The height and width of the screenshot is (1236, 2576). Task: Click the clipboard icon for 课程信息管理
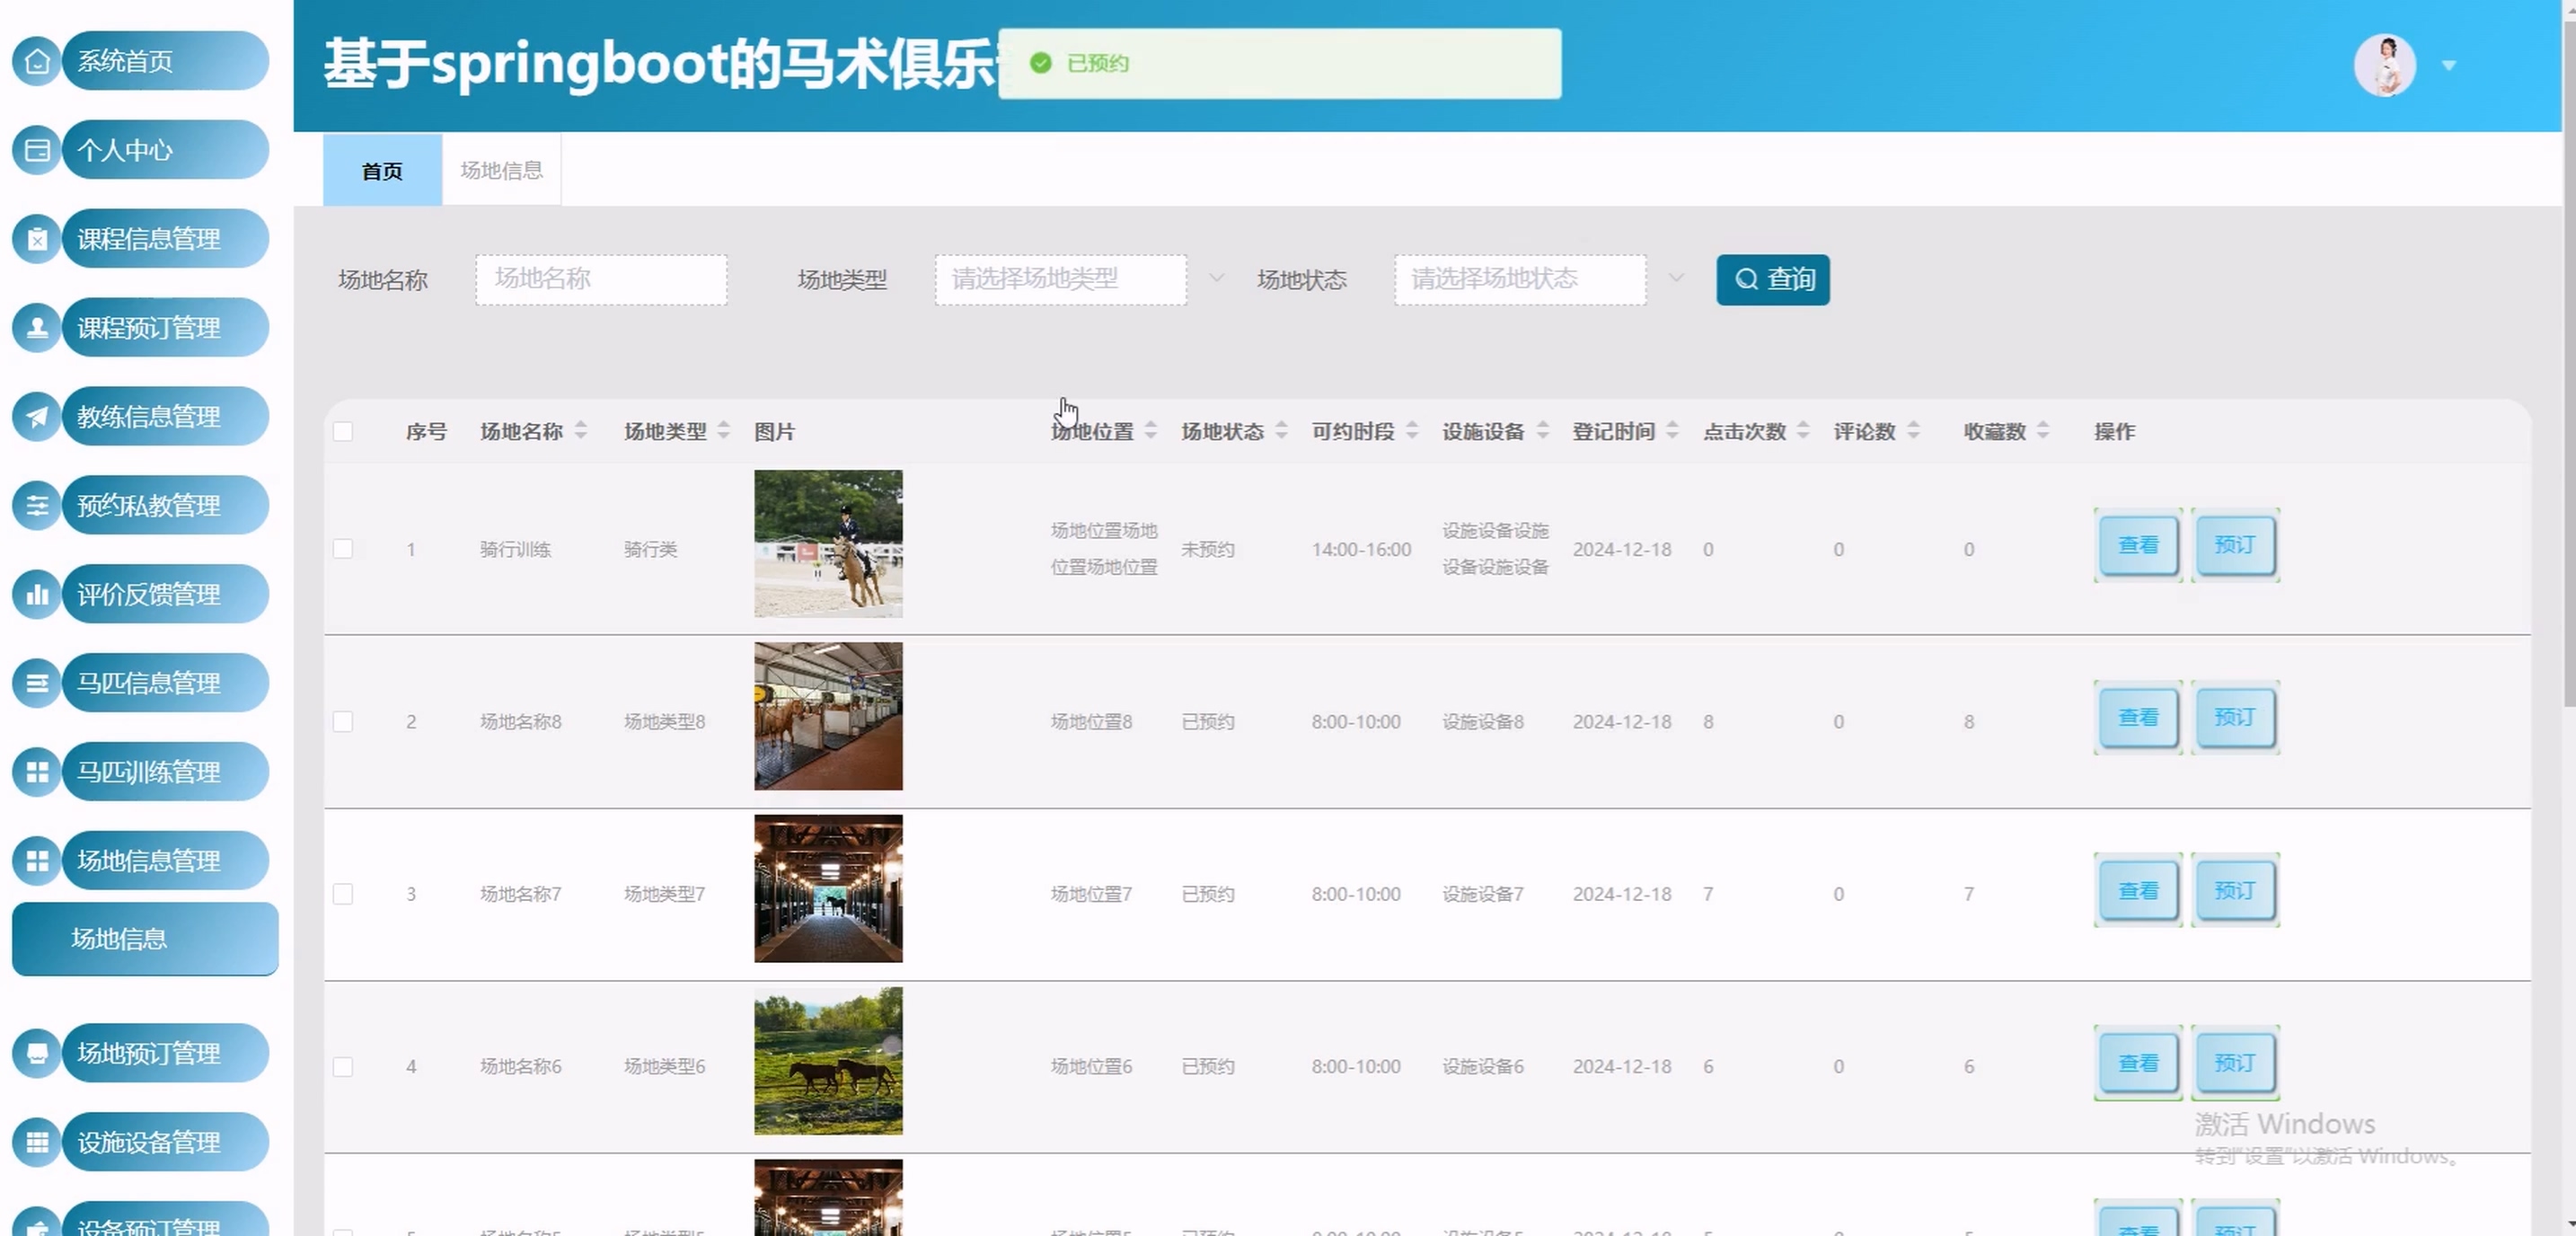[37, 240]
